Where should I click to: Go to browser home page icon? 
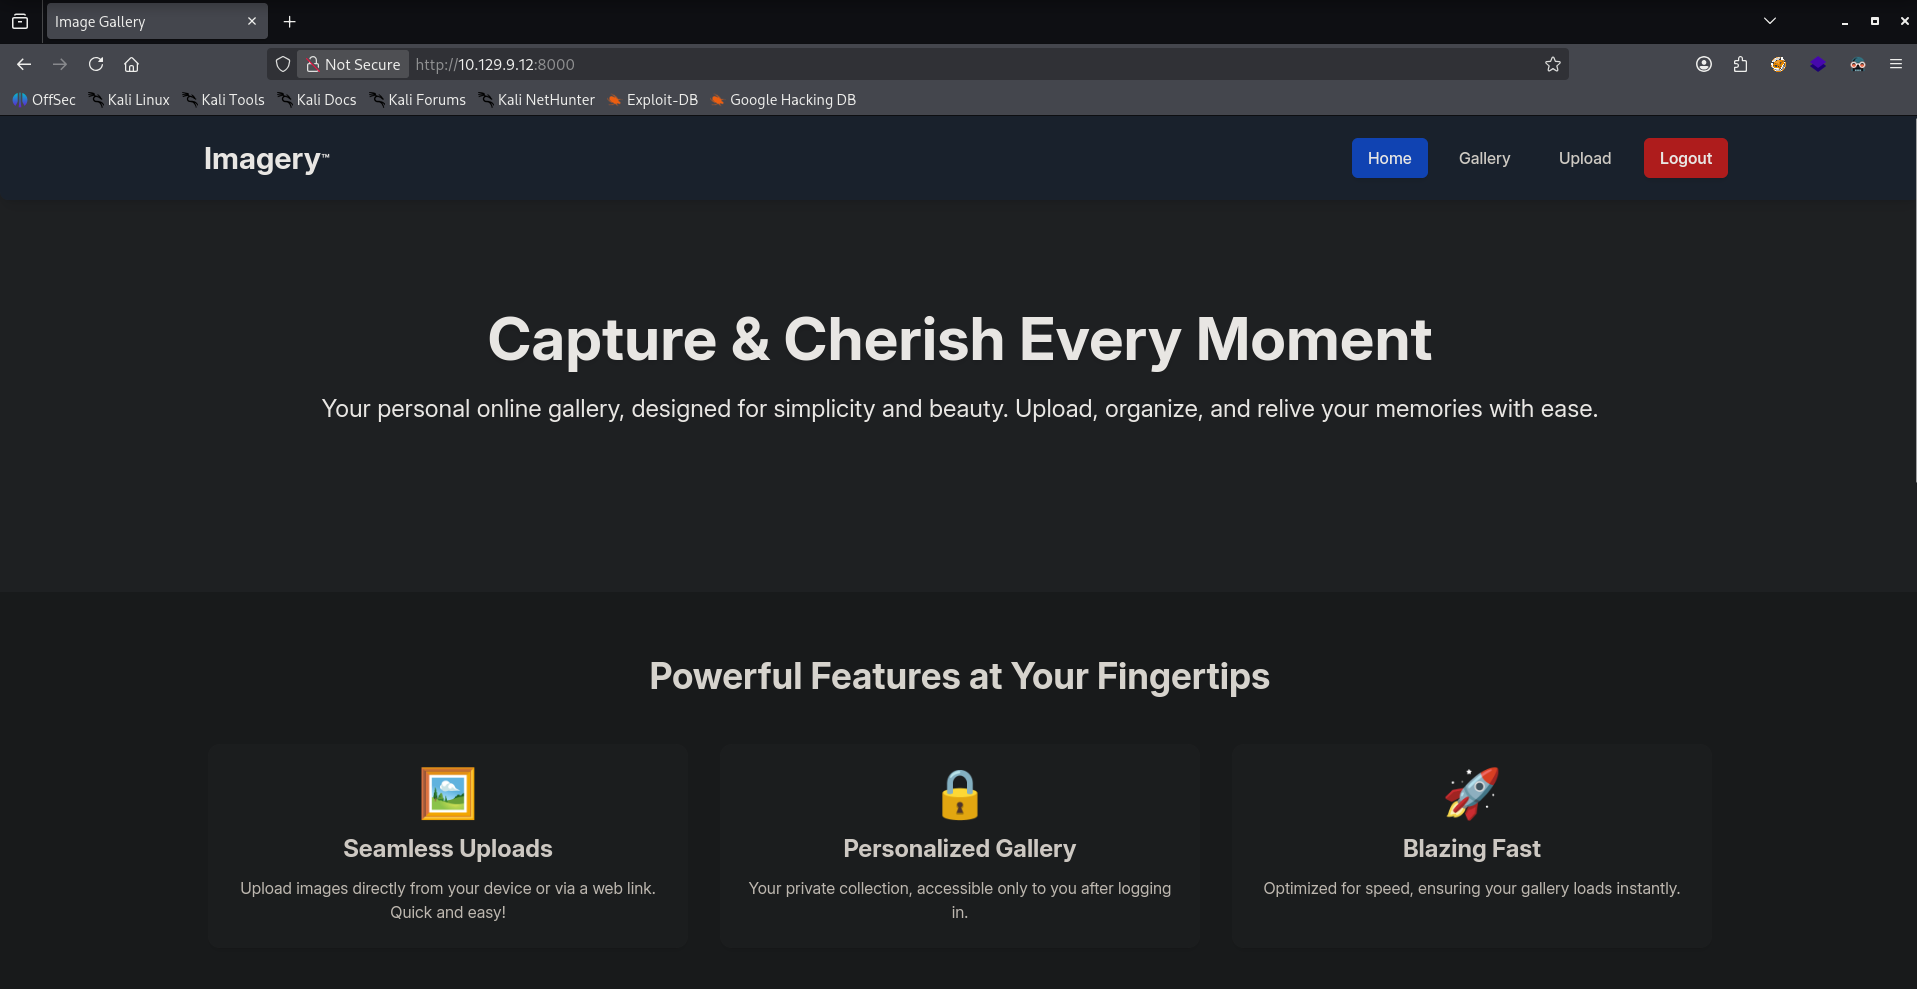pyautogui.click(x=131, y=64)
